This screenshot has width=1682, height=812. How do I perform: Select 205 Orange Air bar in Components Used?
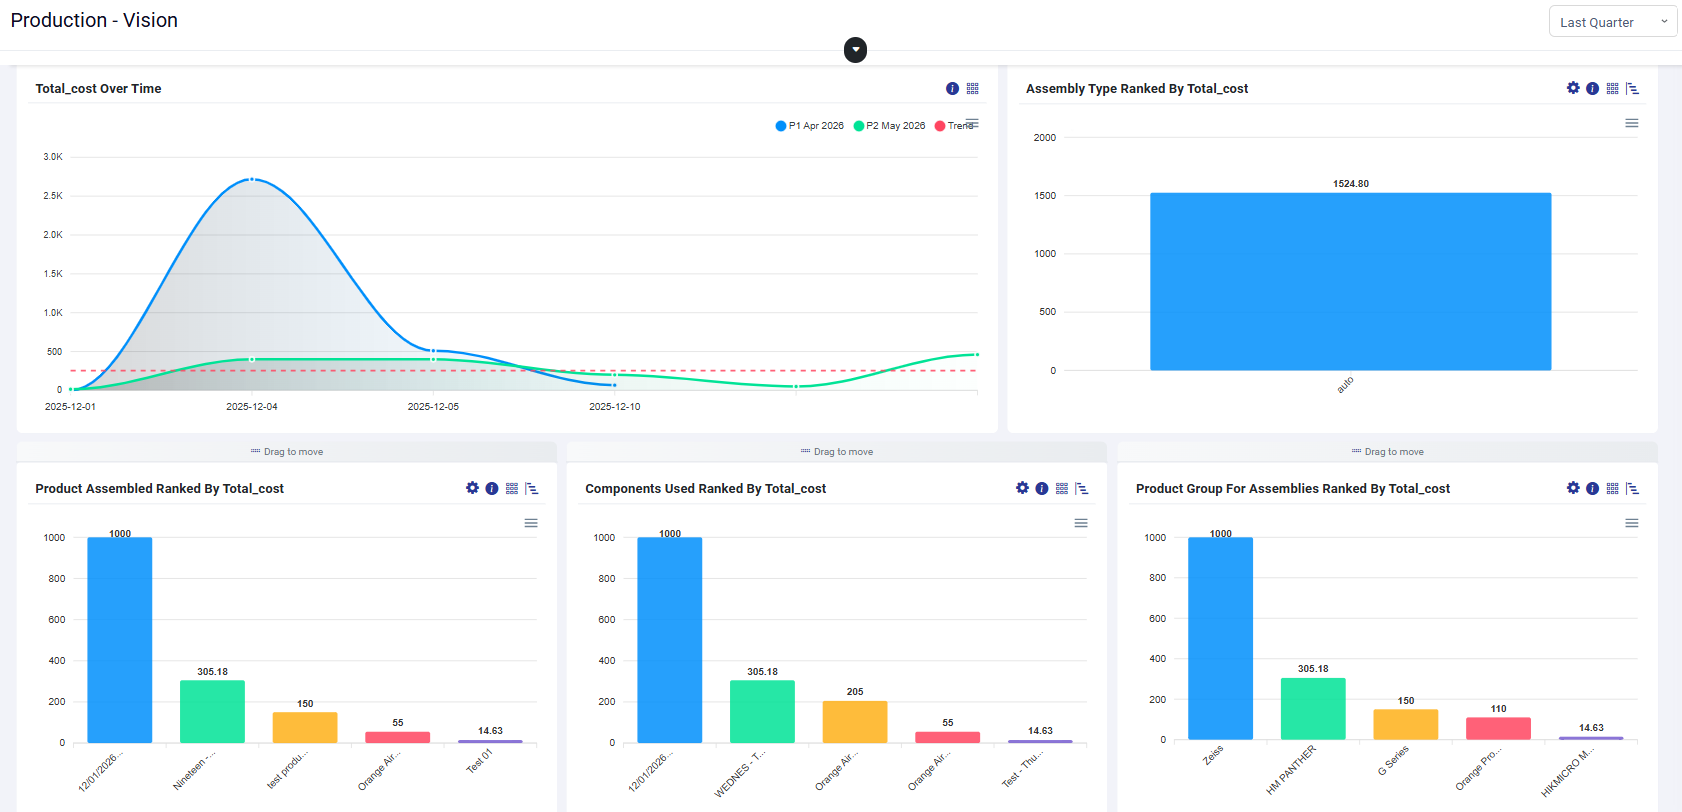[855, 722]
